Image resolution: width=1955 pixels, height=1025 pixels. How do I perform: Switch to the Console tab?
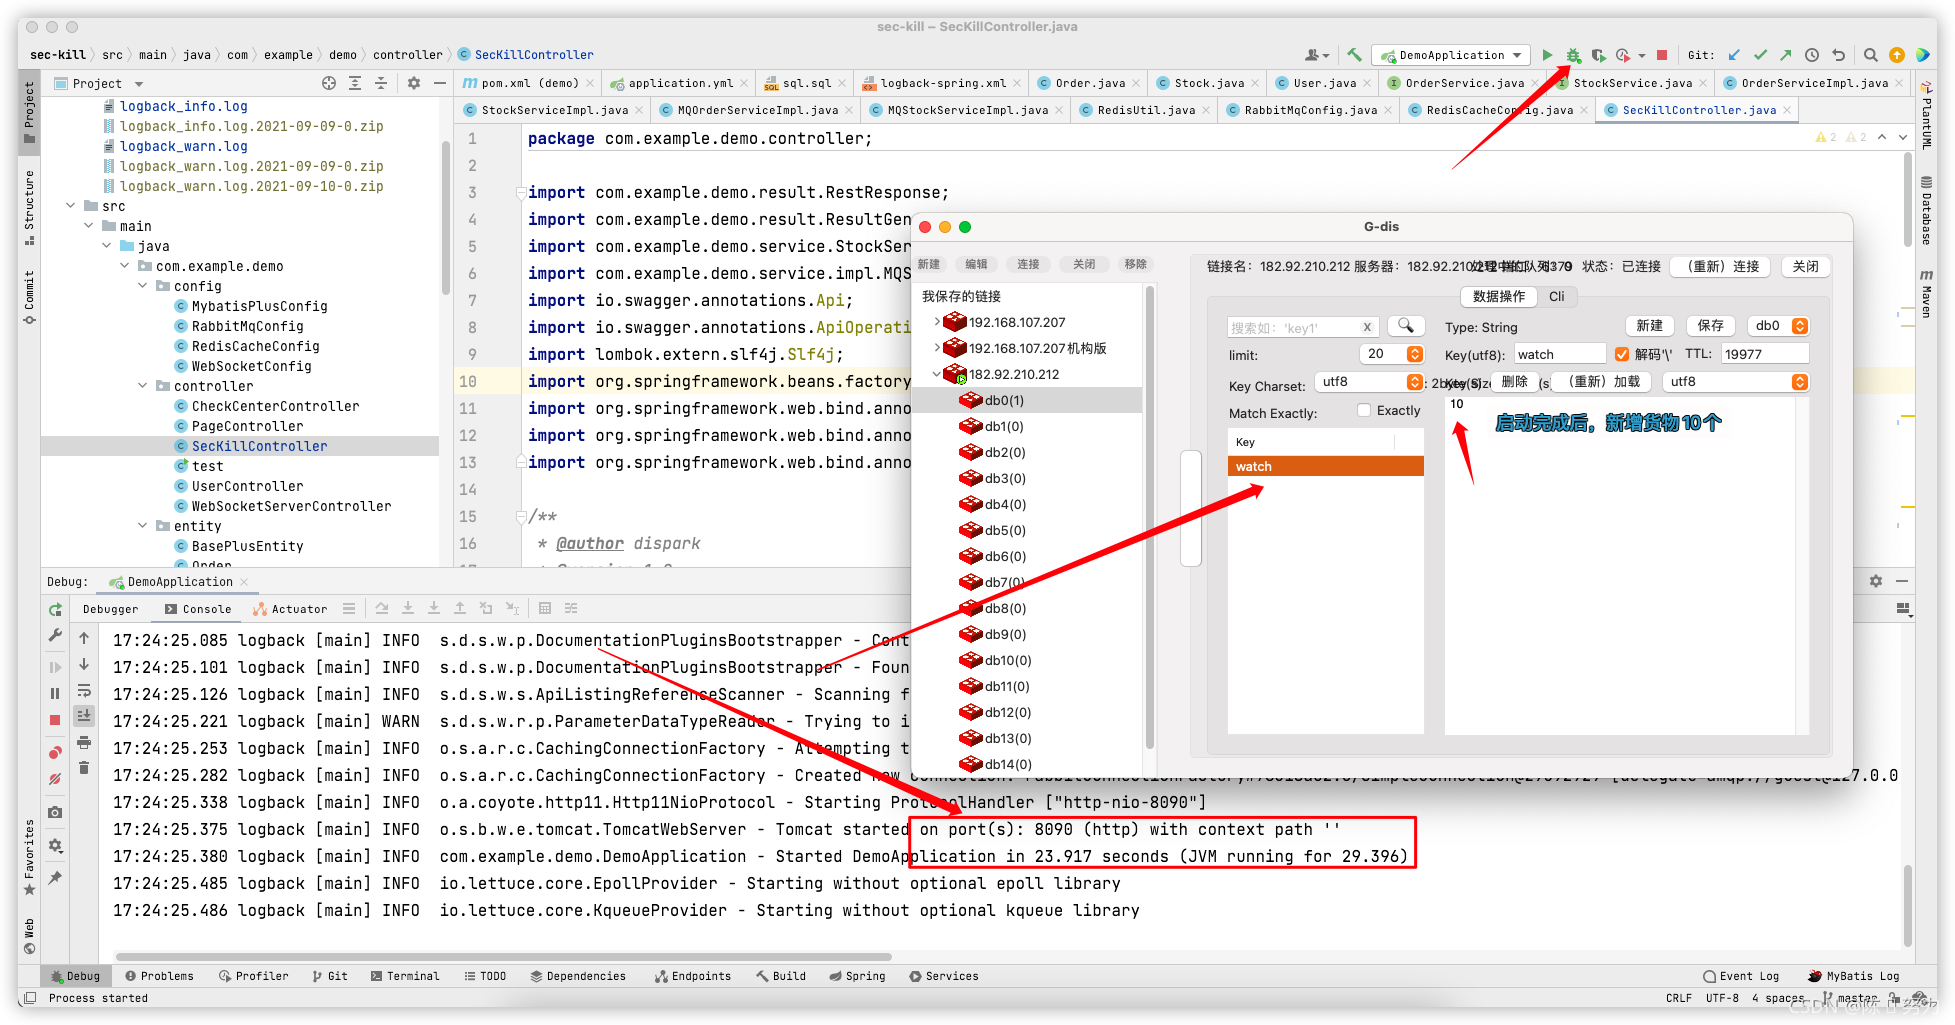pos(198,609)
